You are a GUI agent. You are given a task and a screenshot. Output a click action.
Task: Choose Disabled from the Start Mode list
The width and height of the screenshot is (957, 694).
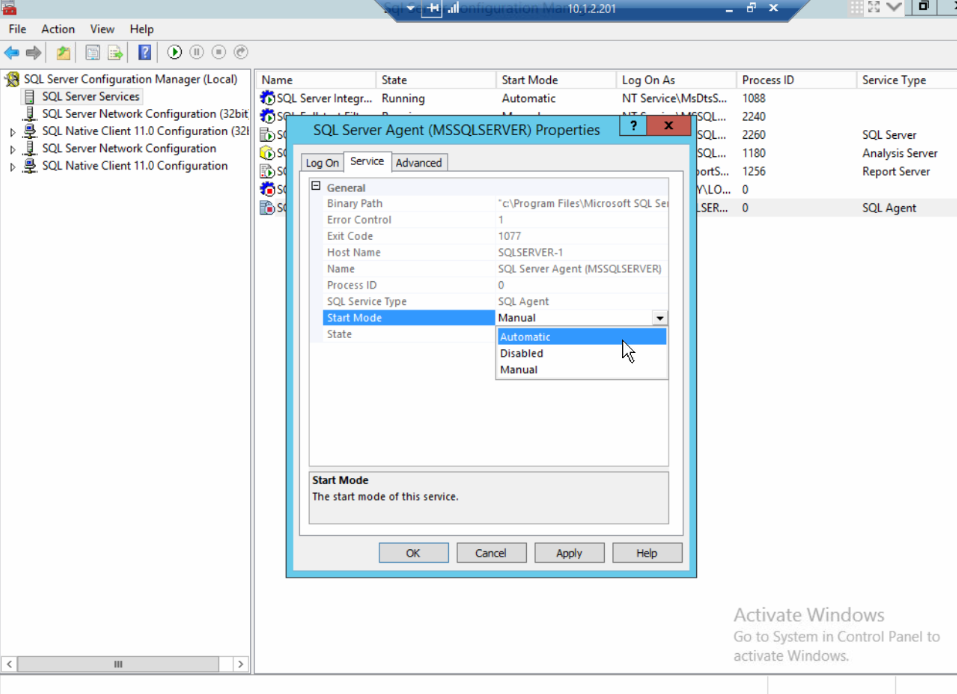click(x=582, y=353)
